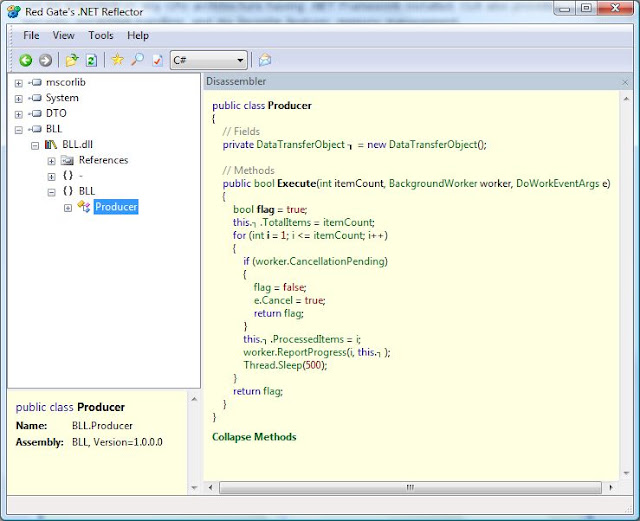The width and height of the screenshot is (640, 521).
Task: Click '// Methods' comment line
Action: pyautogui.click(x=248, y=170)
